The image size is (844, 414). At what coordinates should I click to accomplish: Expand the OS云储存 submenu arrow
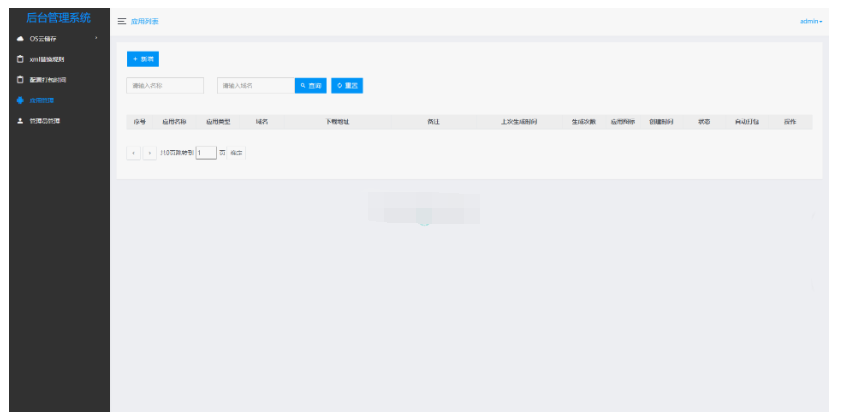pyautogui.click(x=96, y=39)
